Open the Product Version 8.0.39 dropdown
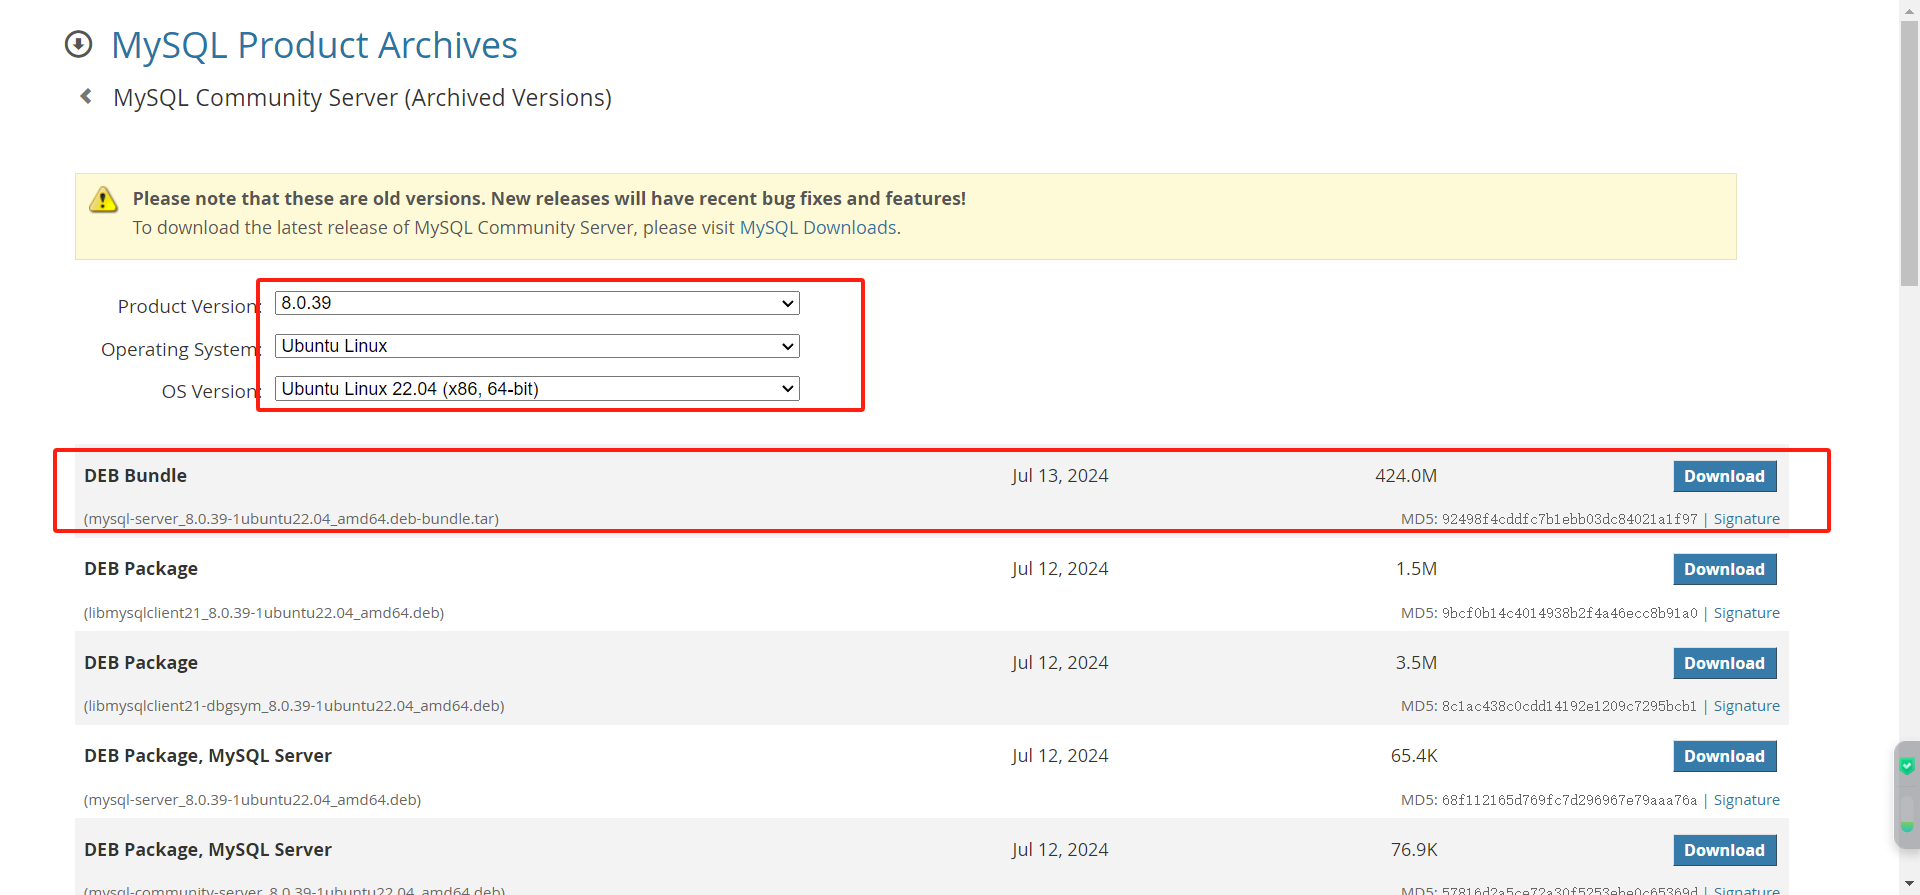 click(x=537, y=303)
